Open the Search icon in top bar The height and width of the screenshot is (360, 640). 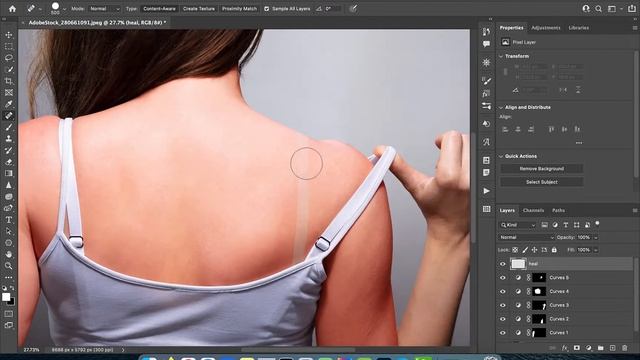598,9
